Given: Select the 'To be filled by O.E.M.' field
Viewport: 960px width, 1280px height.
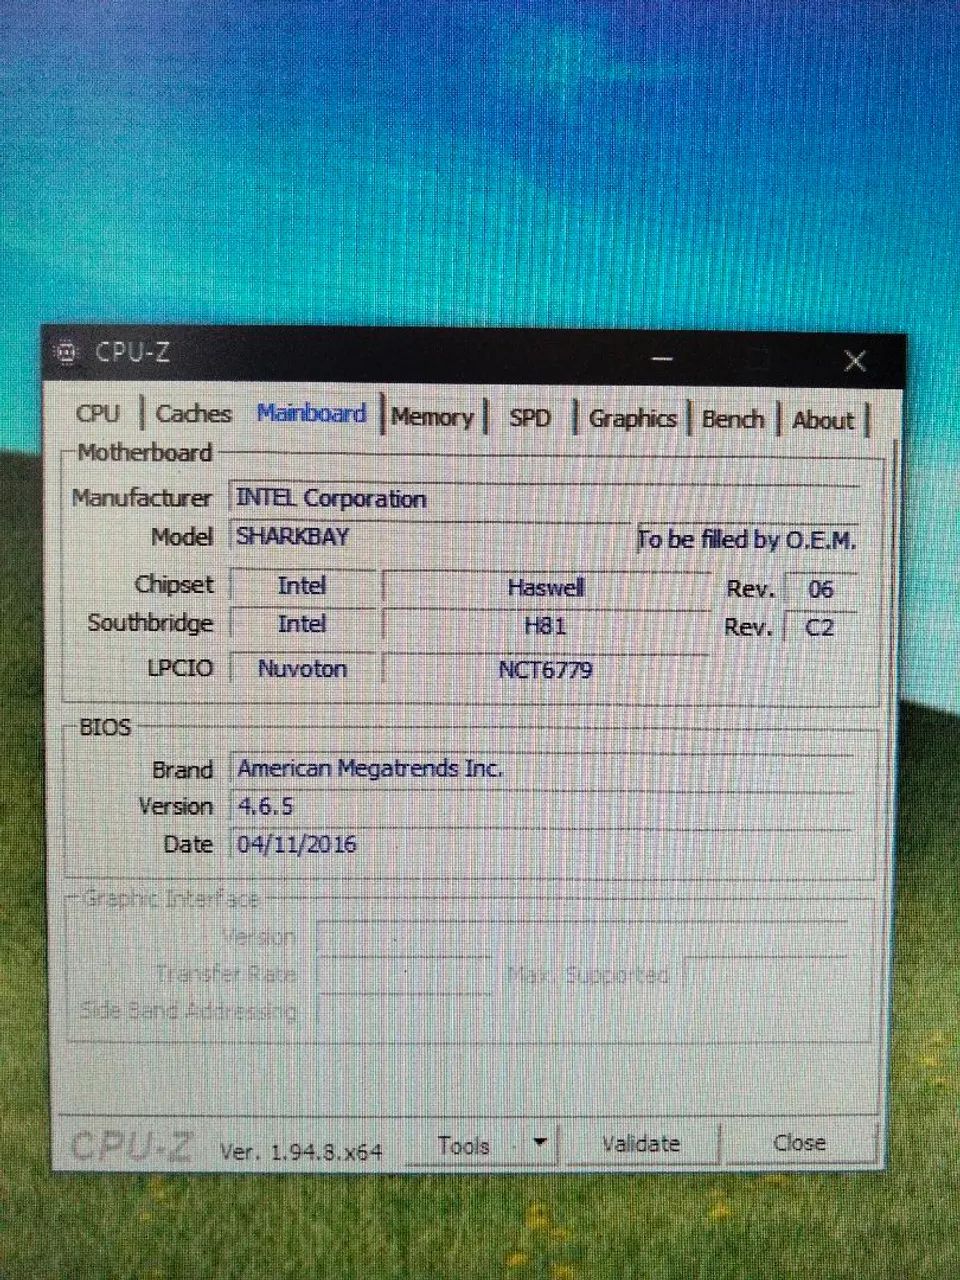Looking at the screenshot, I should pos(747,540).
